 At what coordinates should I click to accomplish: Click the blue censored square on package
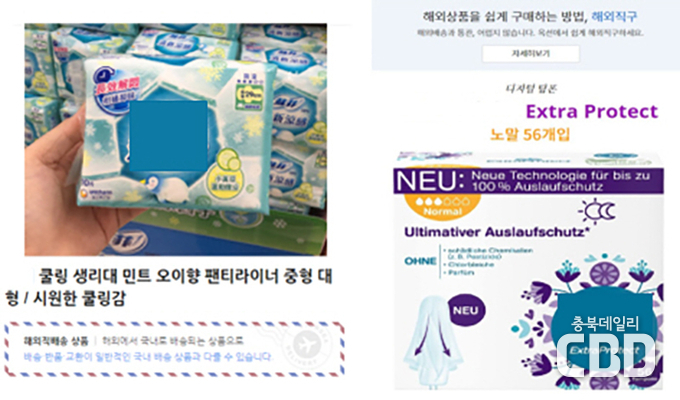pos(168,135)
